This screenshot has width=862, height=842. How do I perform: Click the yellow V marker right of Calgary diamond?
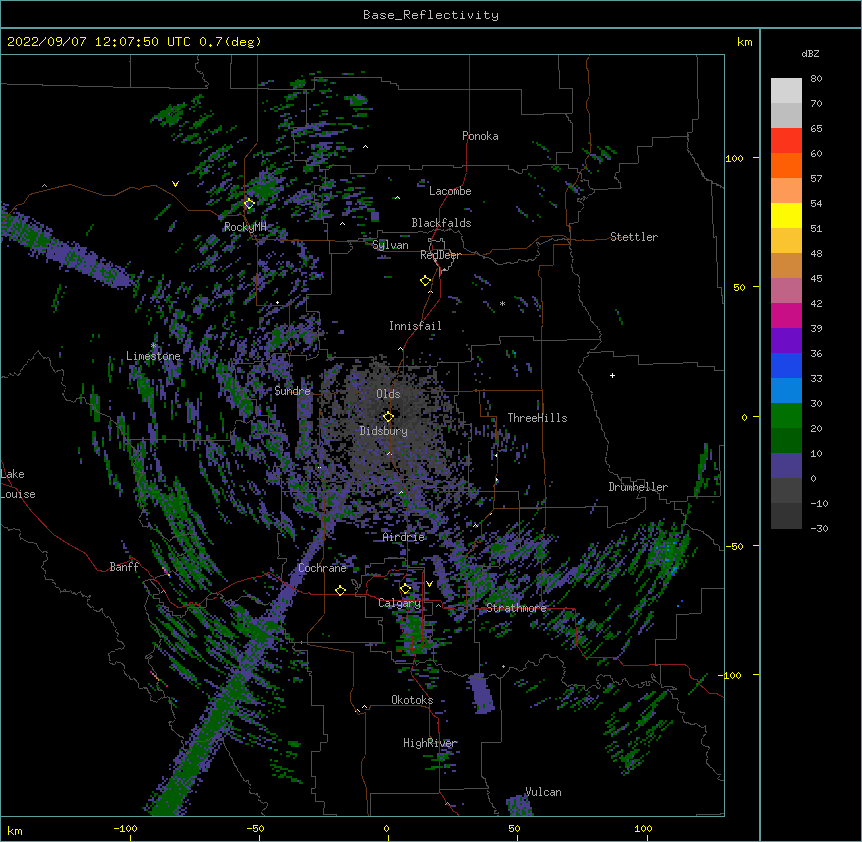point(429,584)
